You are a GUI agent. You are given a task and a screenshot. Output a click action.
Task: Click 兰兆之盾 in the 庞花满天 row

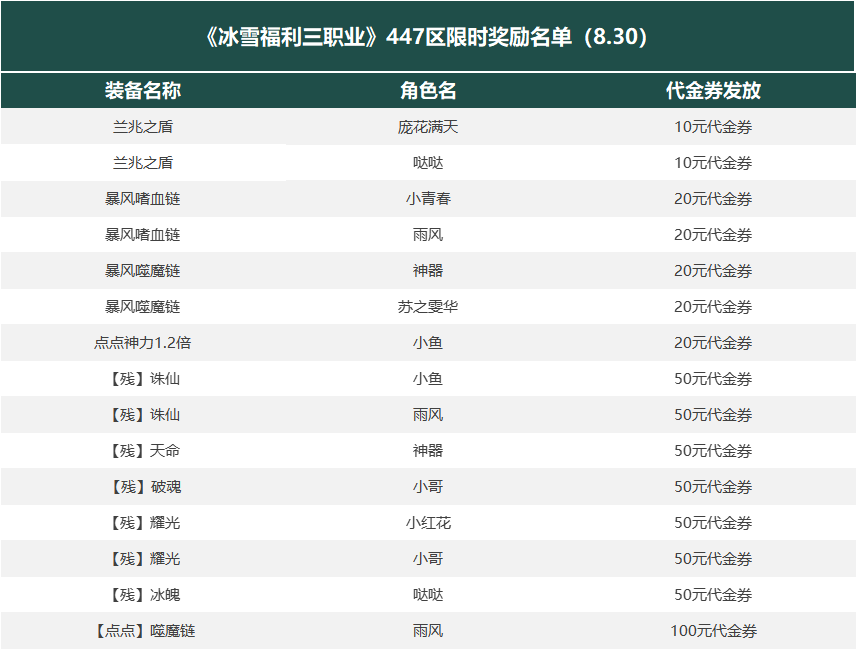(x=142, y=127)
